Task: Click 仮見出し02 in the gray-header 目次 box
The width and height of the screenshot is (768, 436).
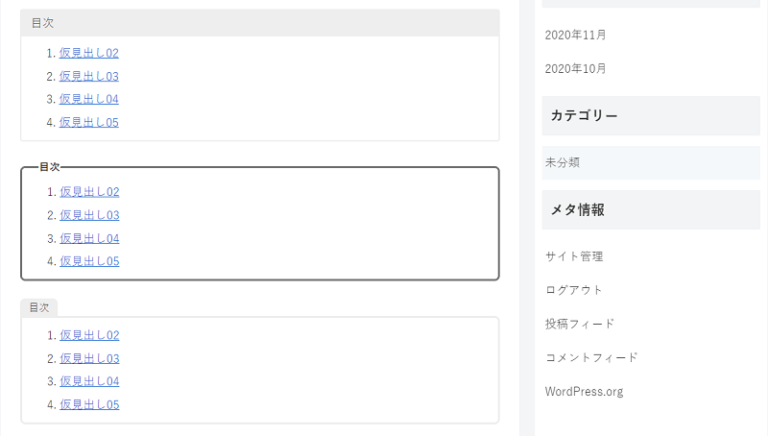Action: (x=89, y=53)
